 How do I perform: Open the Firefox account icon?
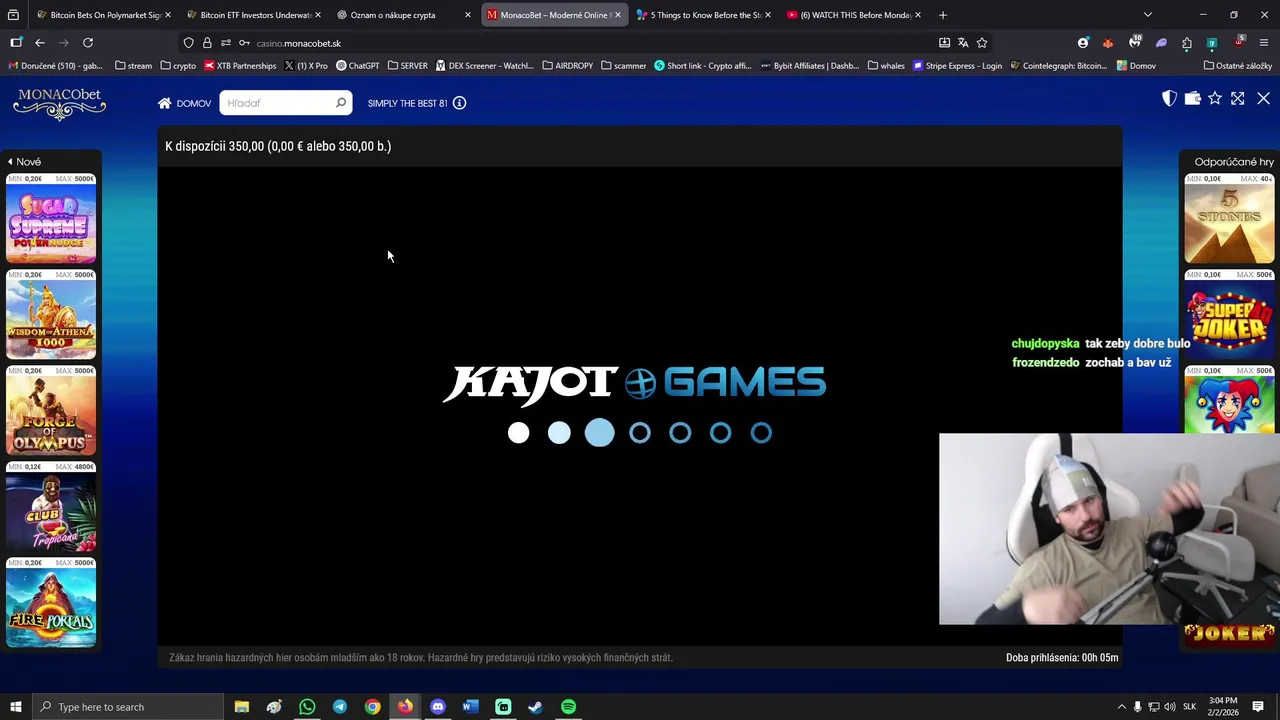click(x=1083, y=43)
